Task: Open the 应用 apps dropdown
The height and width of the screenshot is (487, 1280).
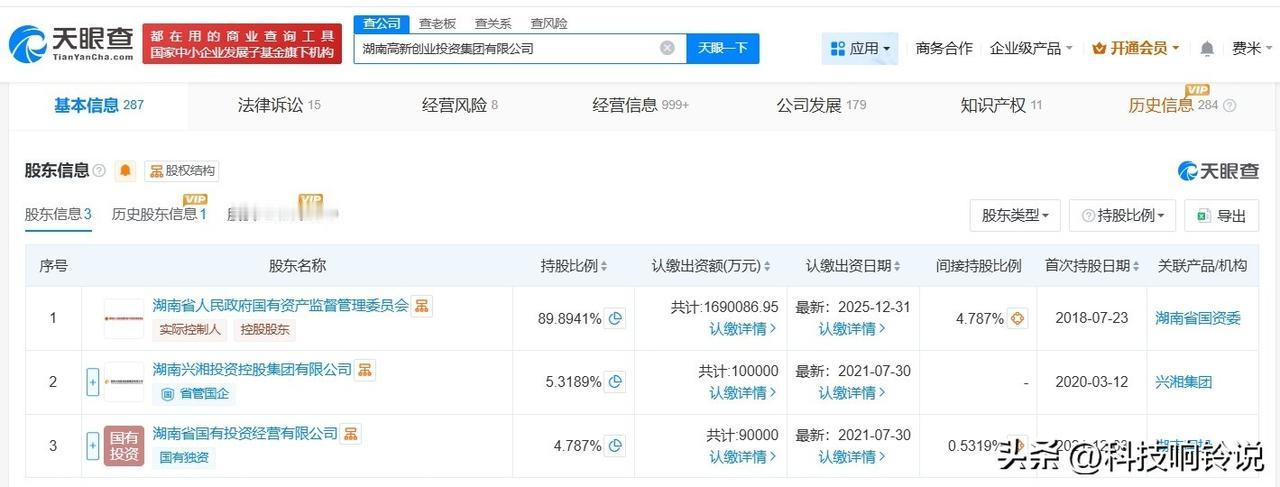Action: 860,48
